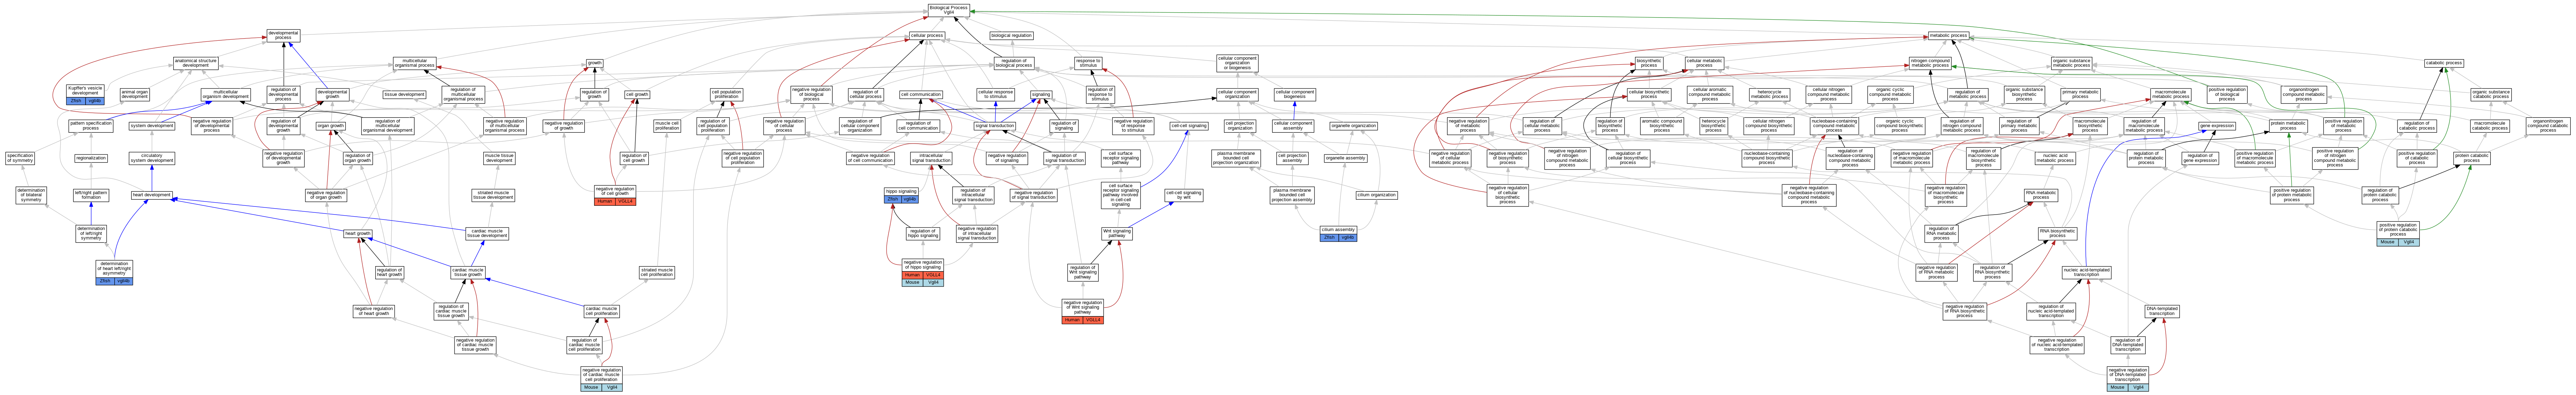
Task: Select the RNA biosynthetic process node
Action: (x=2057, y=233)
